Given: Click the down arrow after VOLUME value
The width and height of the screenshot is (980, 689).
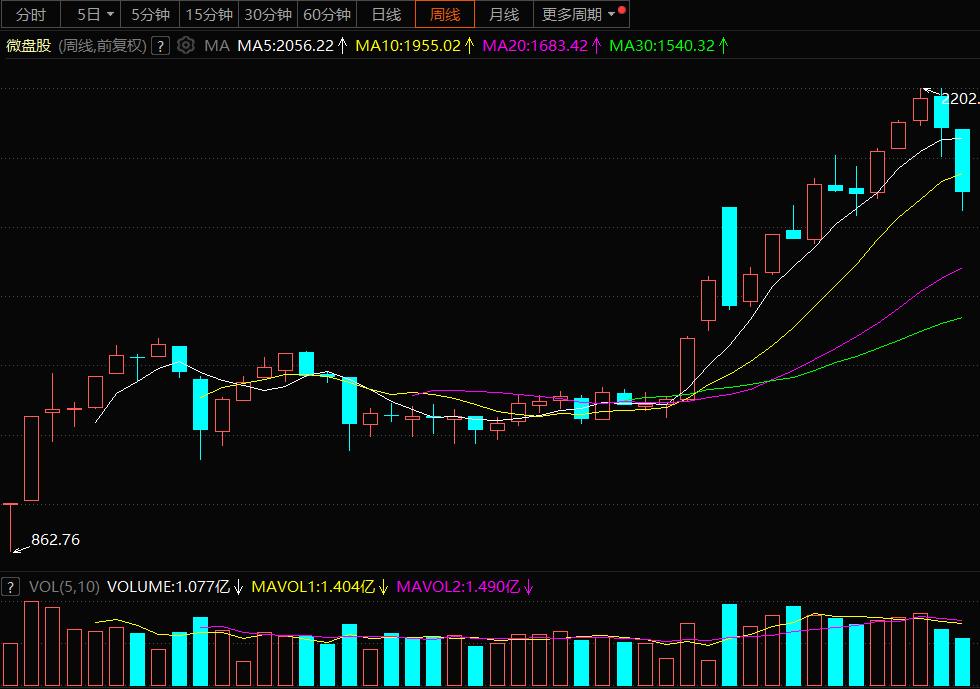Looking at the screenshot, I should point(238,587).
